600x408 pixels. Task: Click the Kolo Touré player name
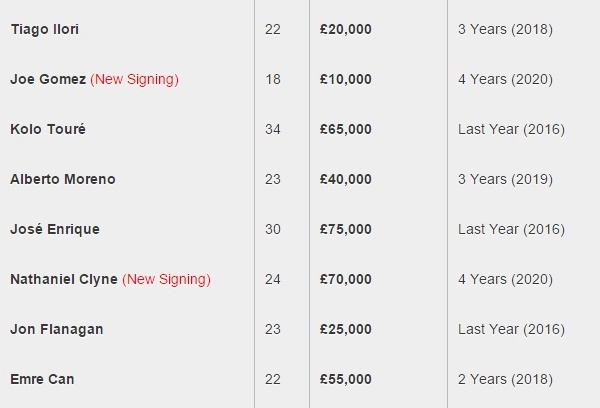click(48, 129)
